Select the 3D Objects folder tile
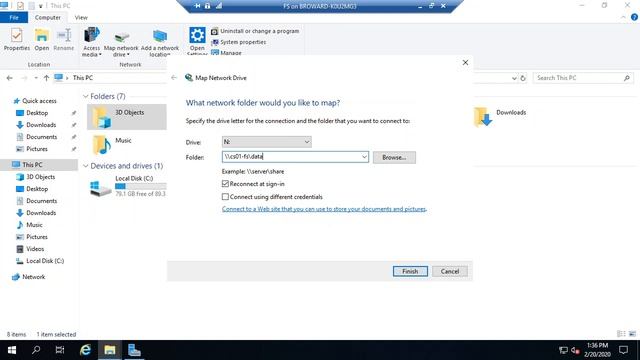The width and height of the screenshot is (640, 360). (x=127, y=117)
